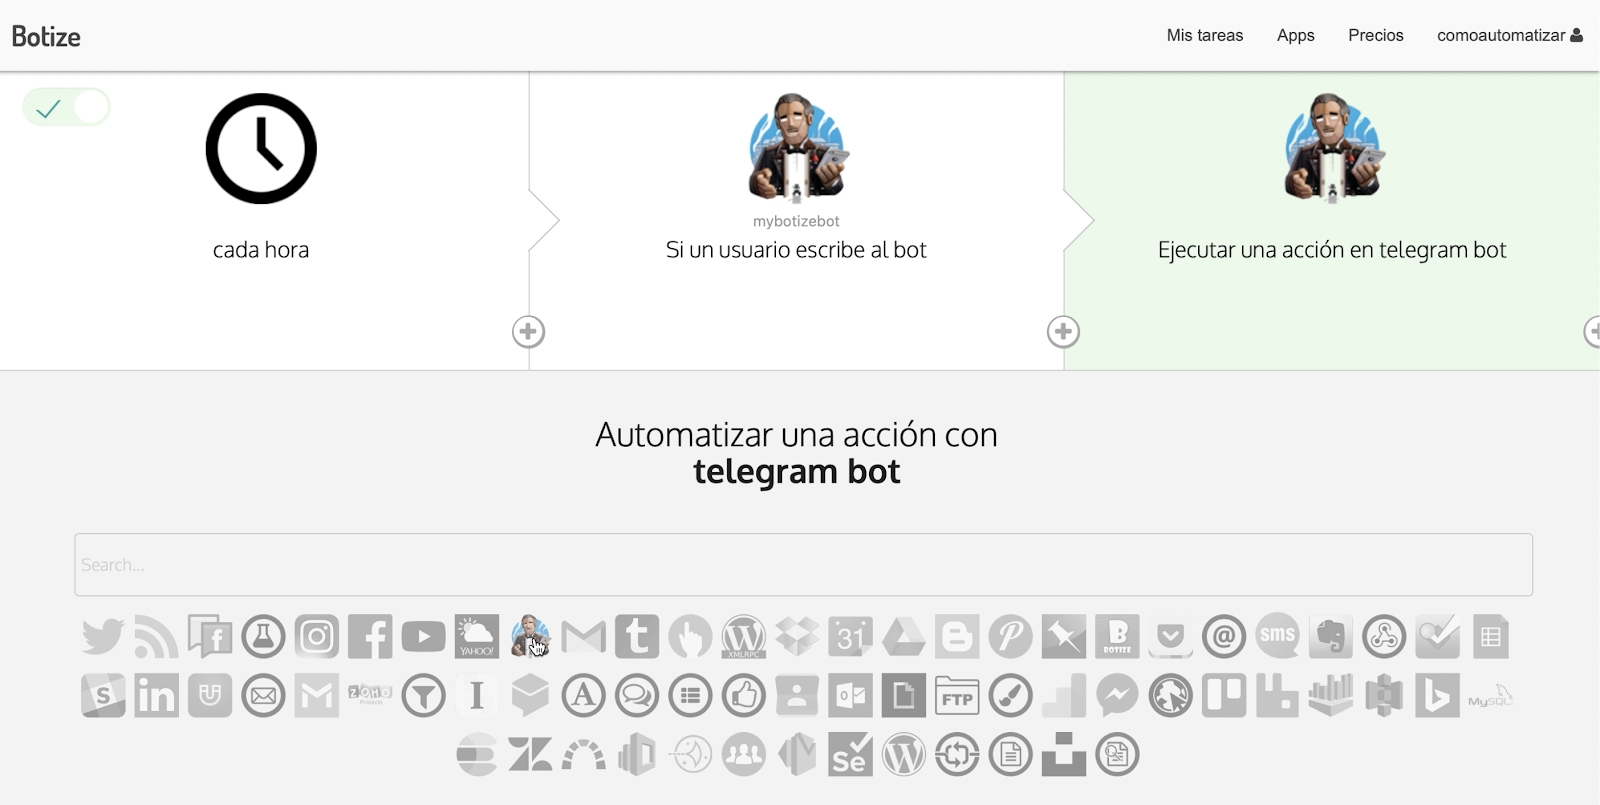Image resolution: width=1600 pixels, height=805 pixels.
Task: Select the Instagram app icon
Action: click(x=317, y=637)
